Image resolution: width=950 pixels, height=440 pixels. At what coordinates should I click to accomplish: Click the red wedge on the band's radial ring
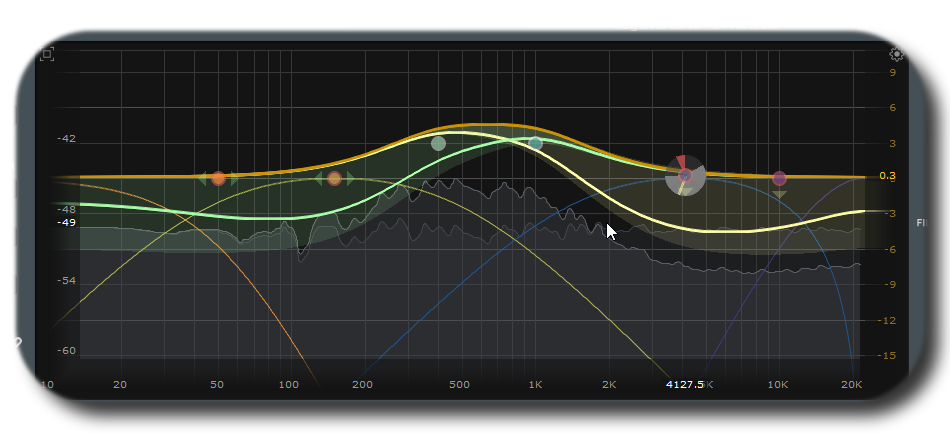point(681,161)
